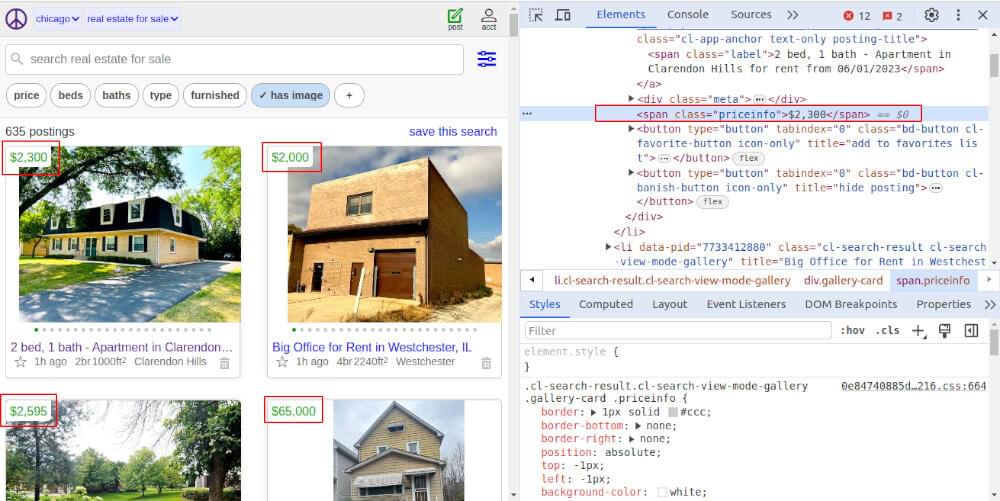Toggle the .cls element classes panel

pyautogui.click(x=887, y=330)
